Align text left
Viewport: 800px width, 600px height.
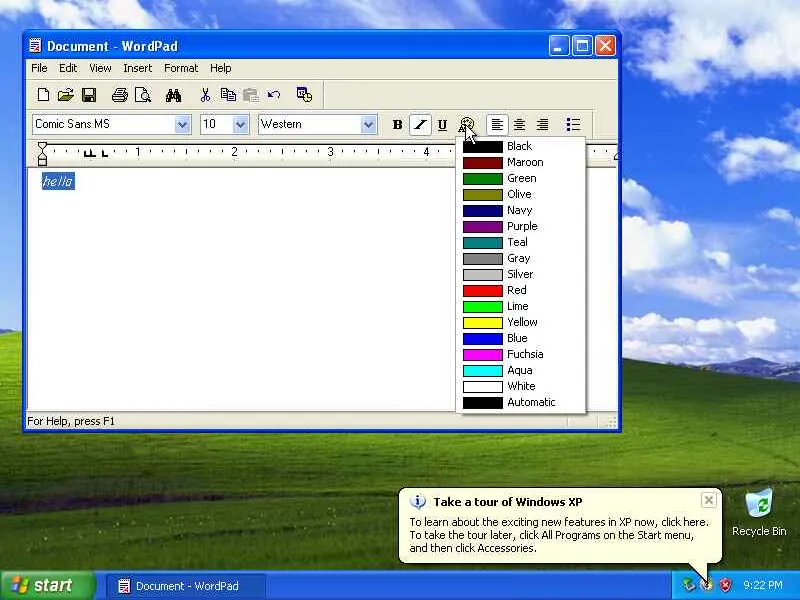coord(497,124)
